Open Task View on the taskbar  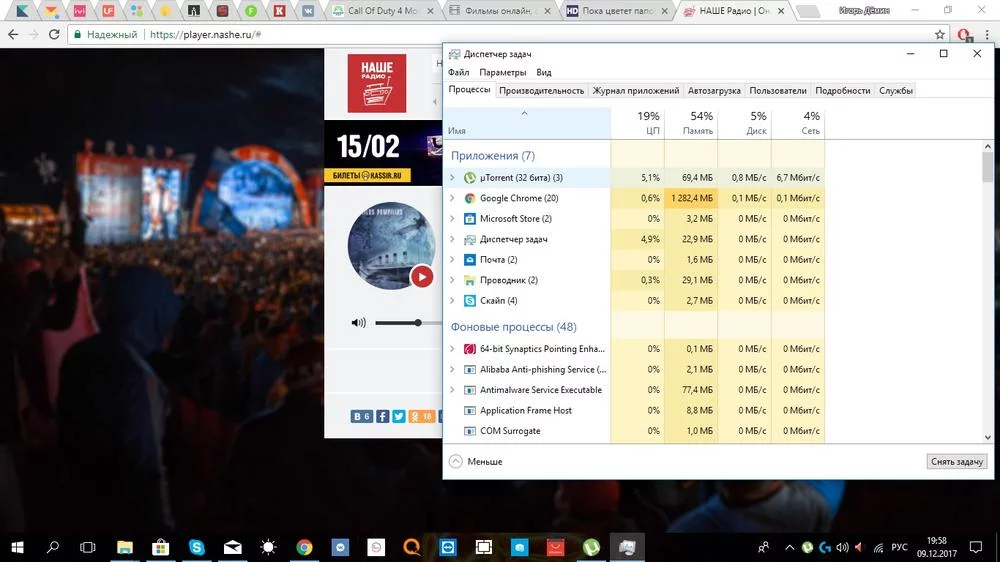point(87,547)
